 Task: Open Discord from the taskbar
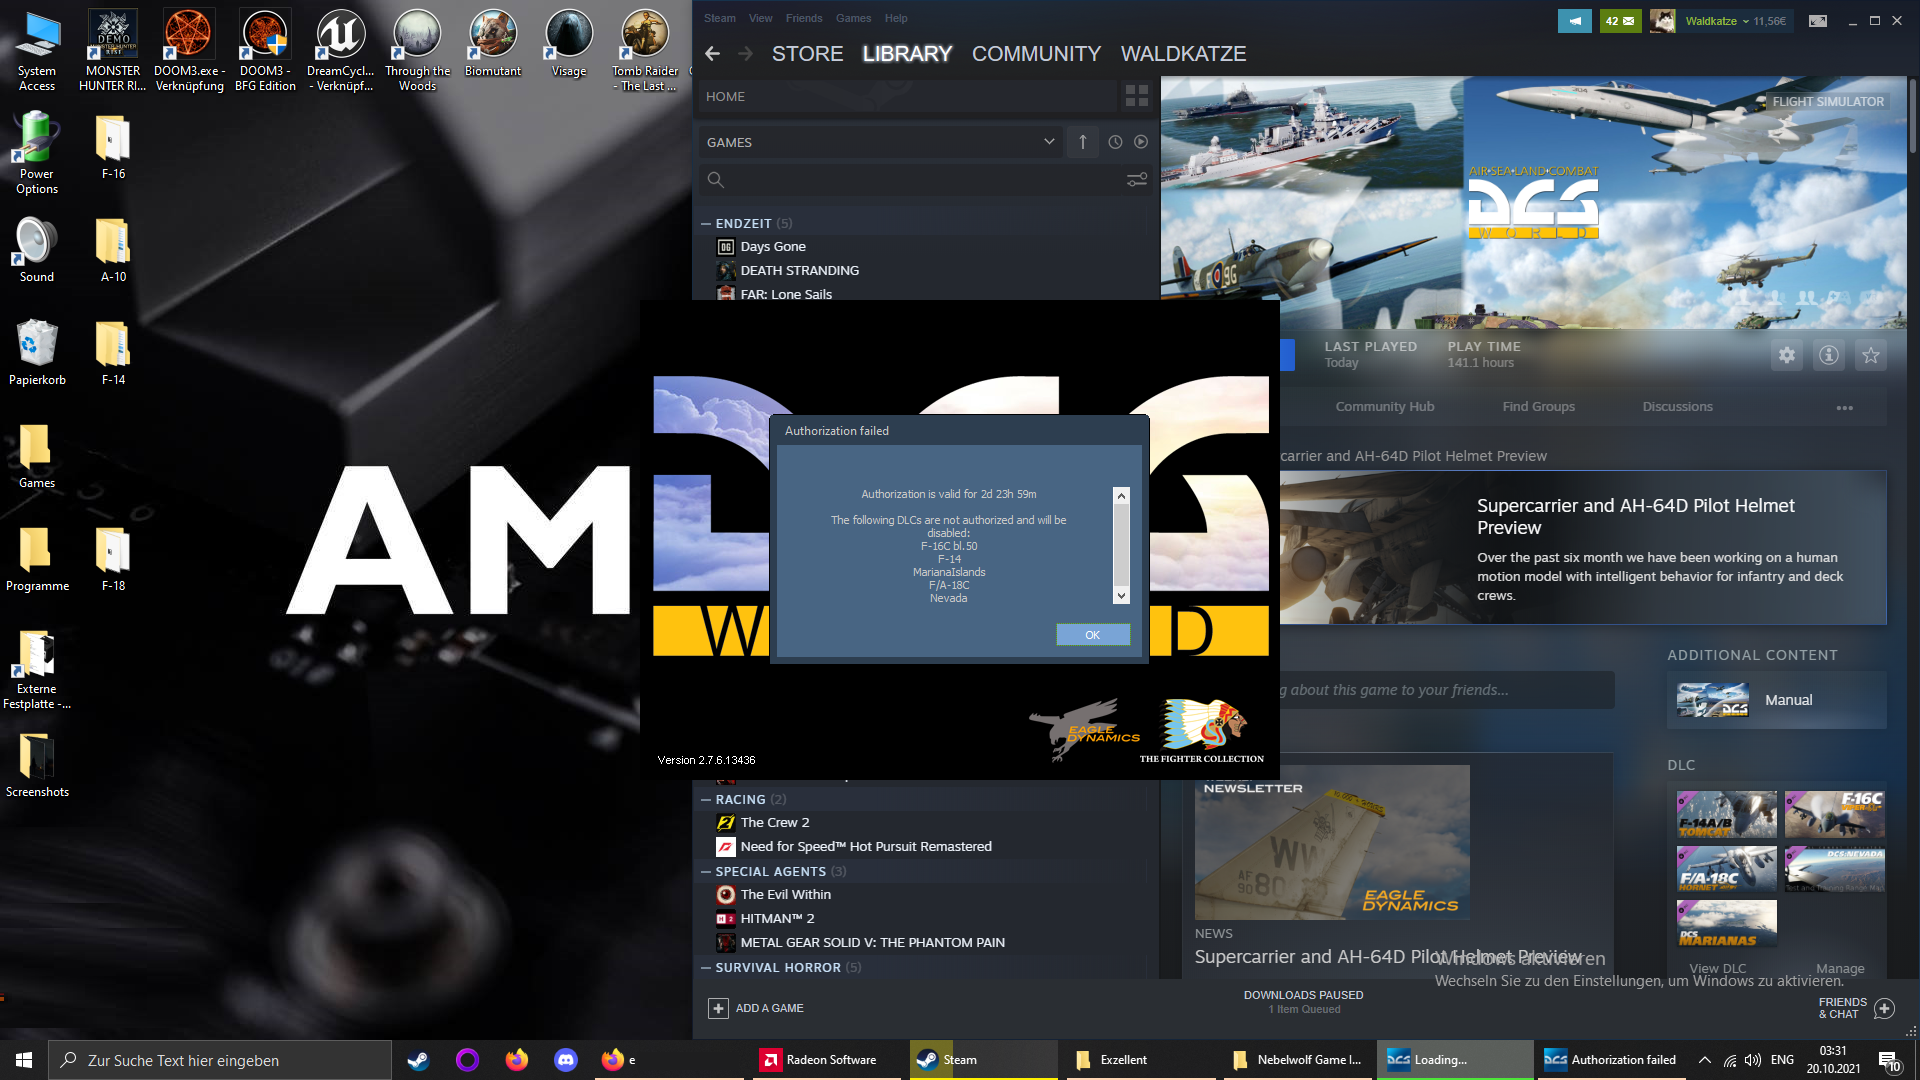(x=566, y=1060)
